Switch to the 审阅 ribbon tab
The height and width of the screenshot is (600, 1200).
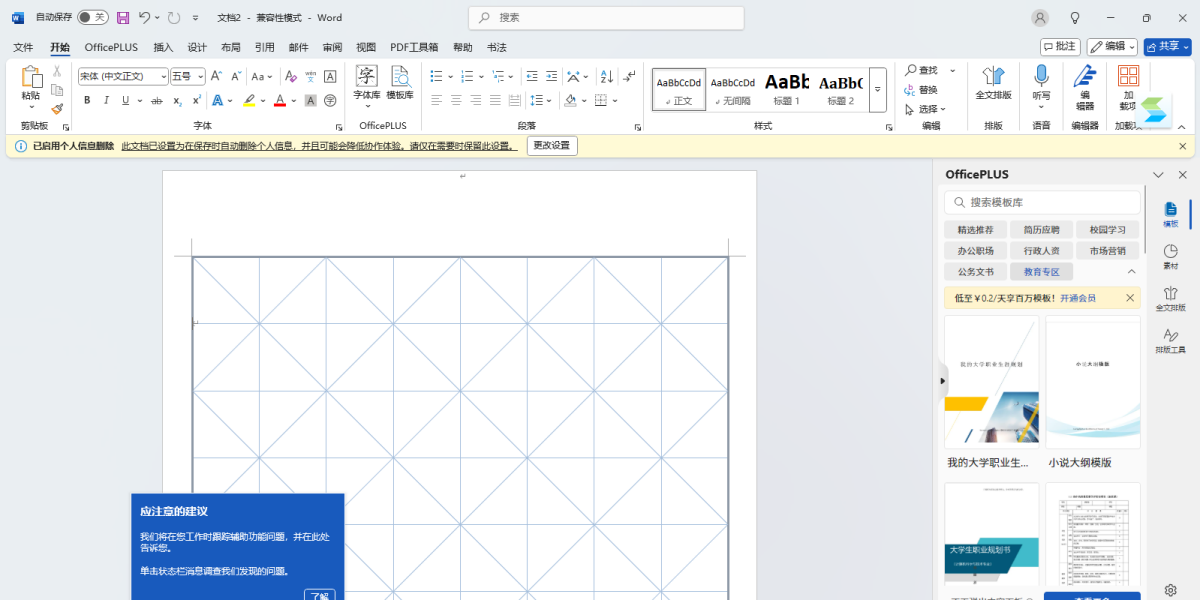332,47
